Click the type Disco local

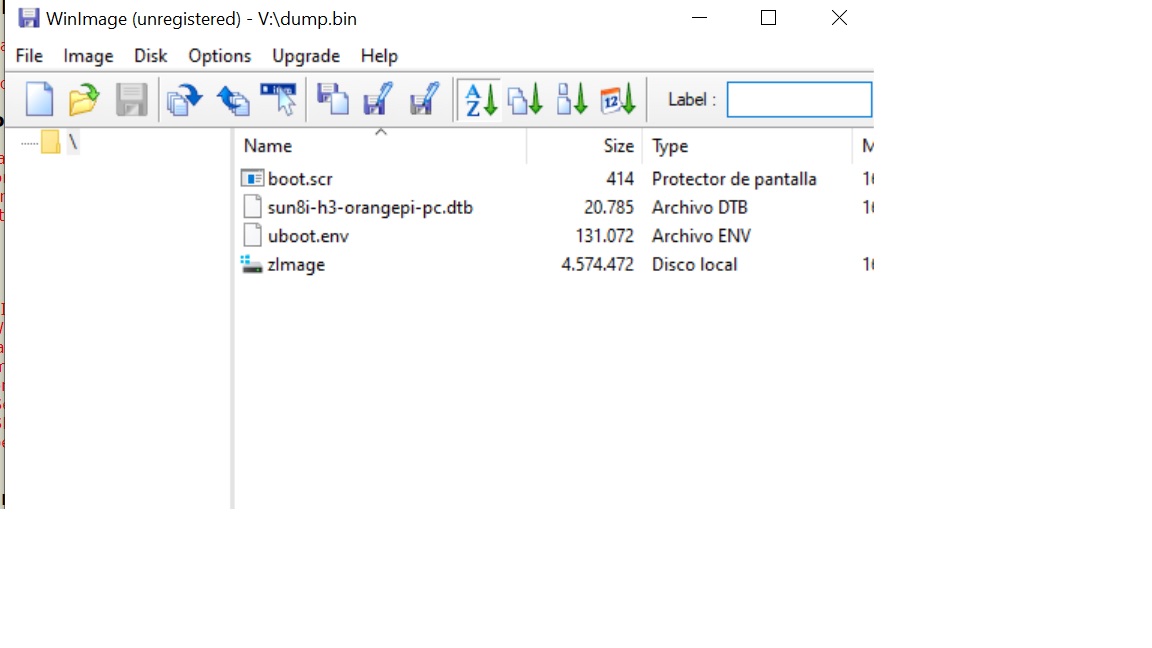pyautogui.click(x=694, y=264)
